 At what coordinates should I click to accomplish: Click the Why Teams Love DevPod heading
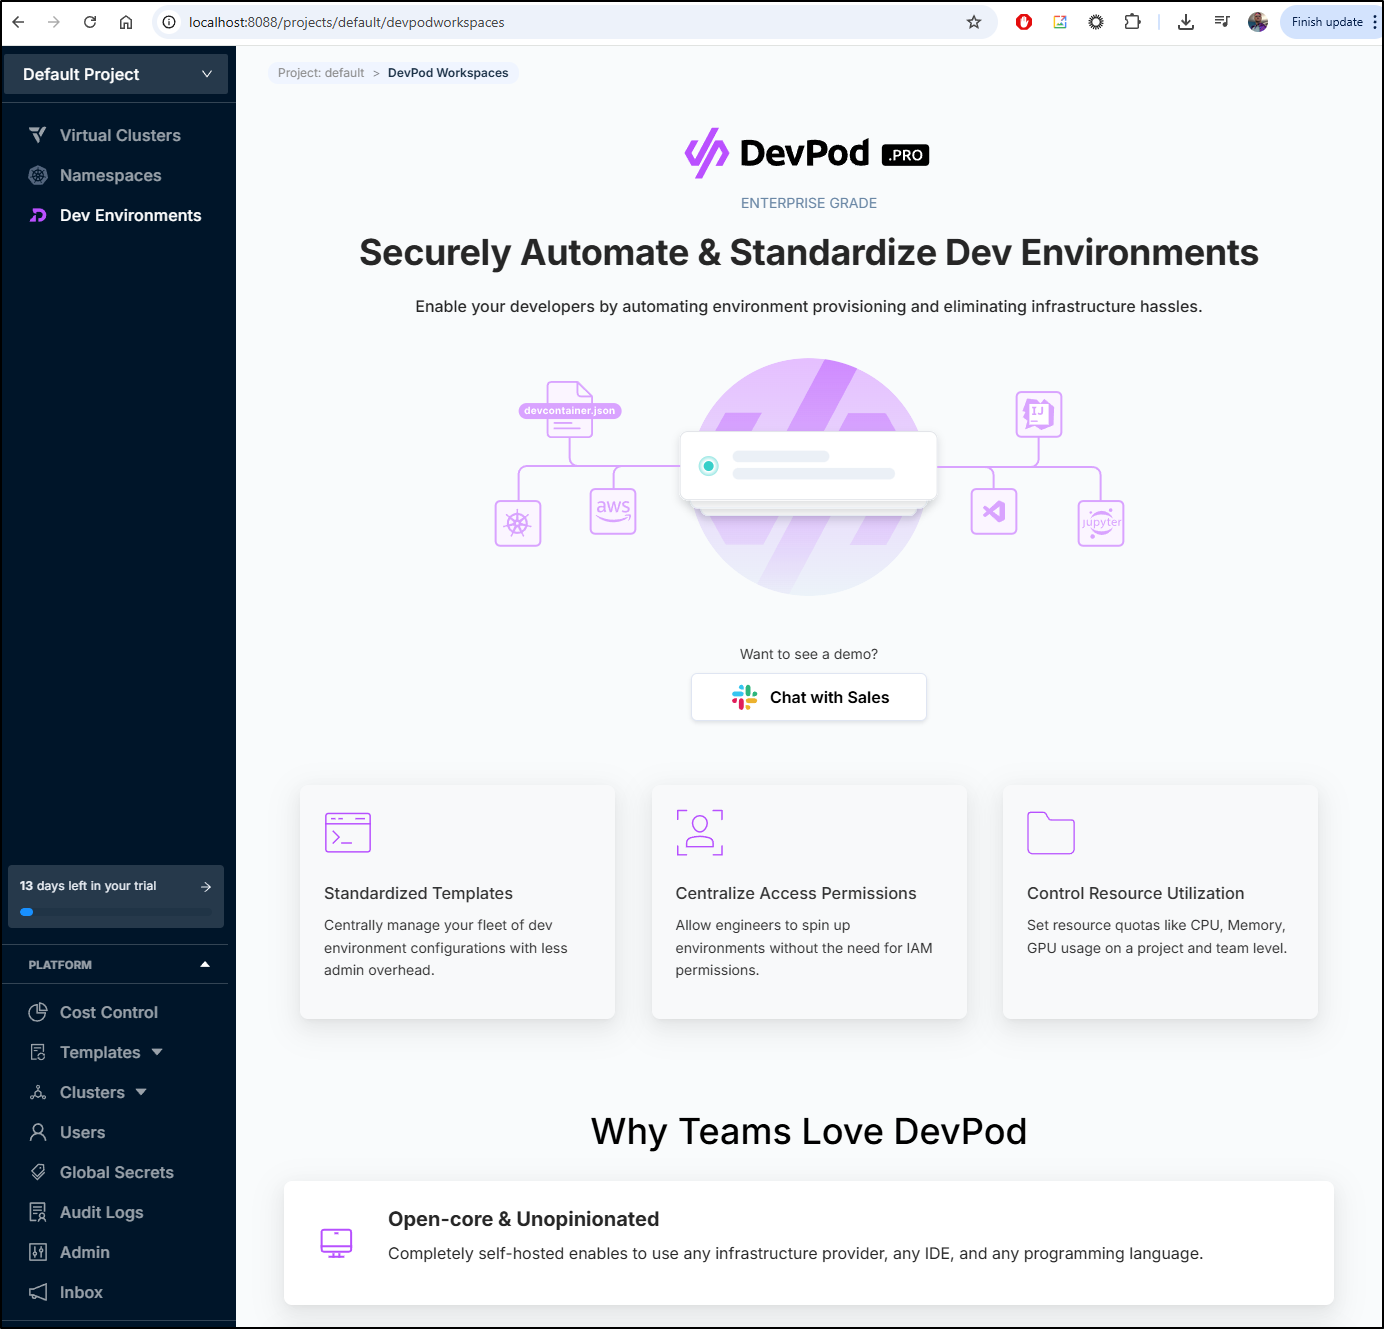(x=808, y=1131)
